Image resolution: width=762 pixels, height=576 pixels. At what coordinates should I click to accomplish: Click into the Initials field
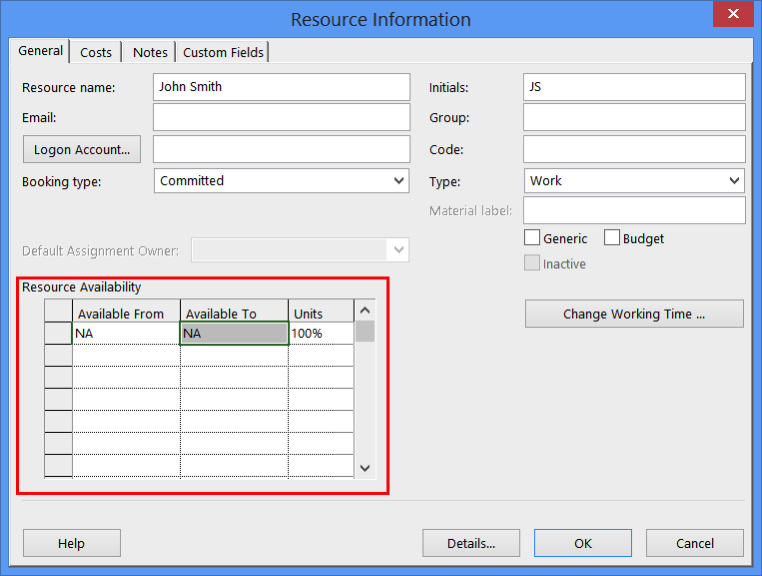coord(634,87)
